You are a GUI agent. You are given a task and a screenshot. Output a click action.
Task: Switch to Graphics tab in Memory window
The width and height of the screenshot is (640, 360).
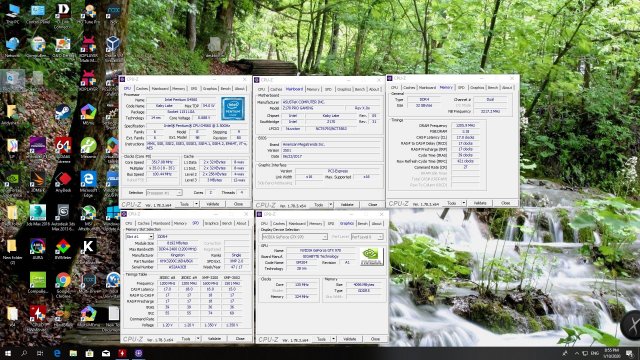click(x=476, y=87)
